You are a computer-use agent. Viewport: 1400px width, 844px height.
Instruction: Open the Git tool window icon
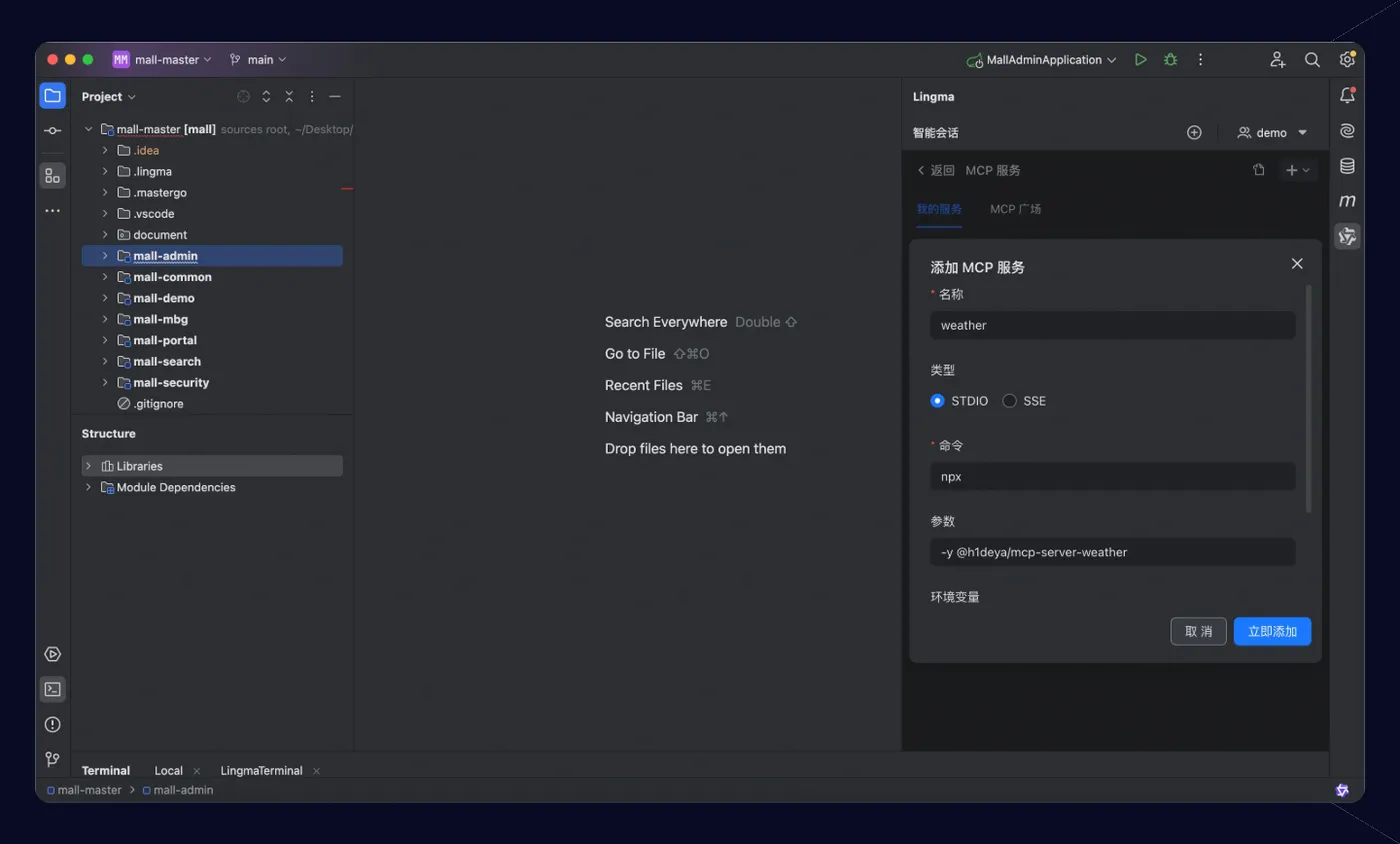point(52,759)
